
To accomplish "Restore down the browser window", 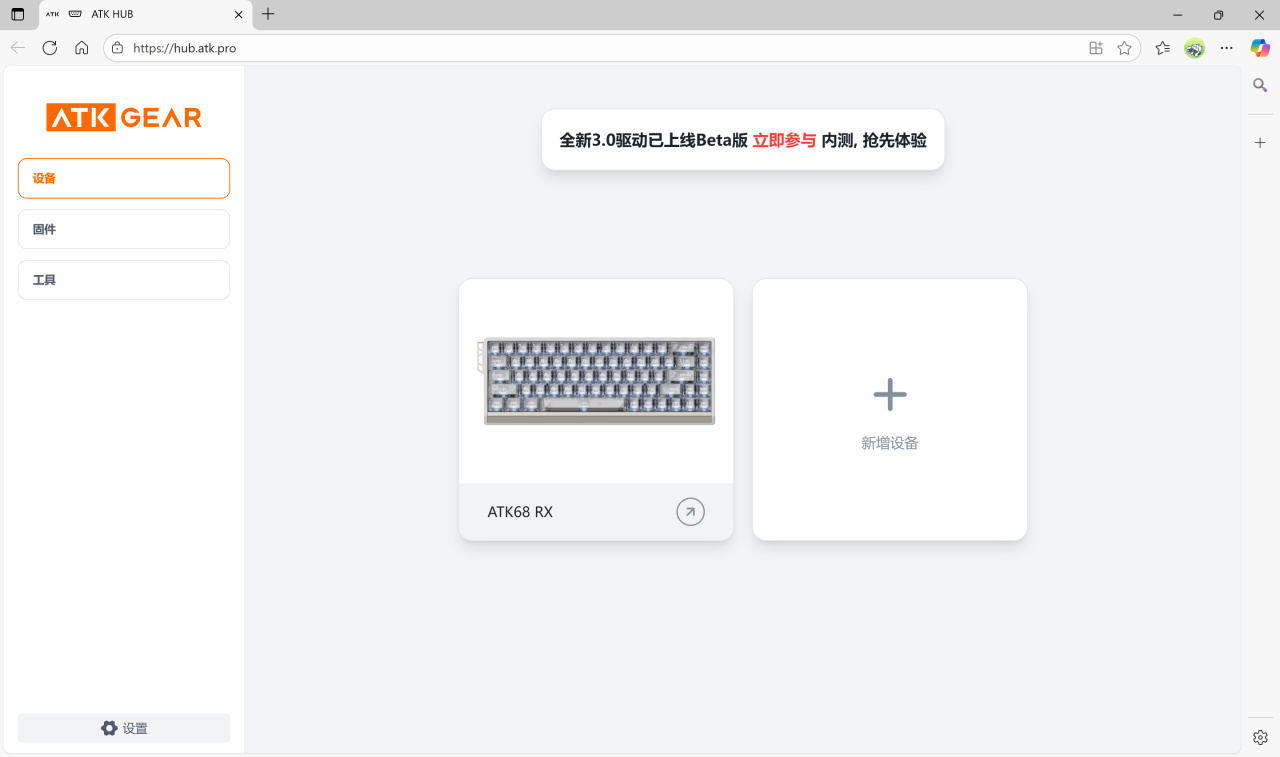I will (x=1218, y=15).
